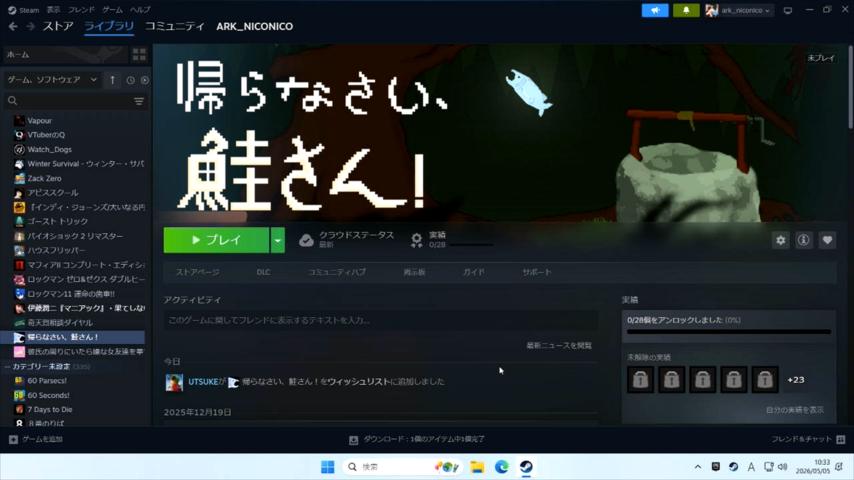Open the Store Page (ストアページ) link
854x480 pixels.
198,272
